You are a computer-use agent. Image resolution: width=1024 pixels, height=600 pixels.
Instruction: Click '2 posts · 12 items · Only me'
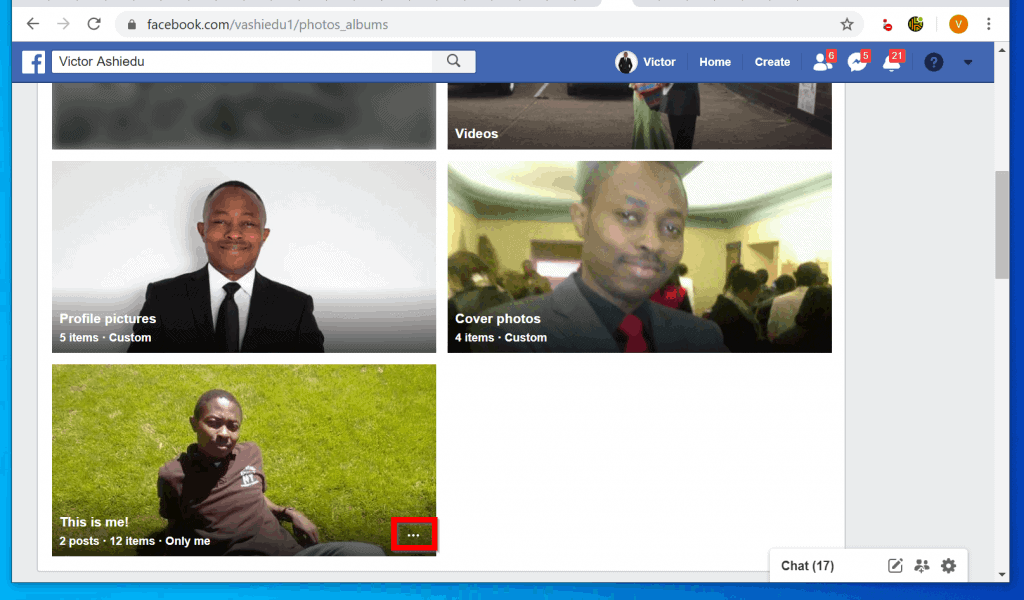tap(135, 541)
